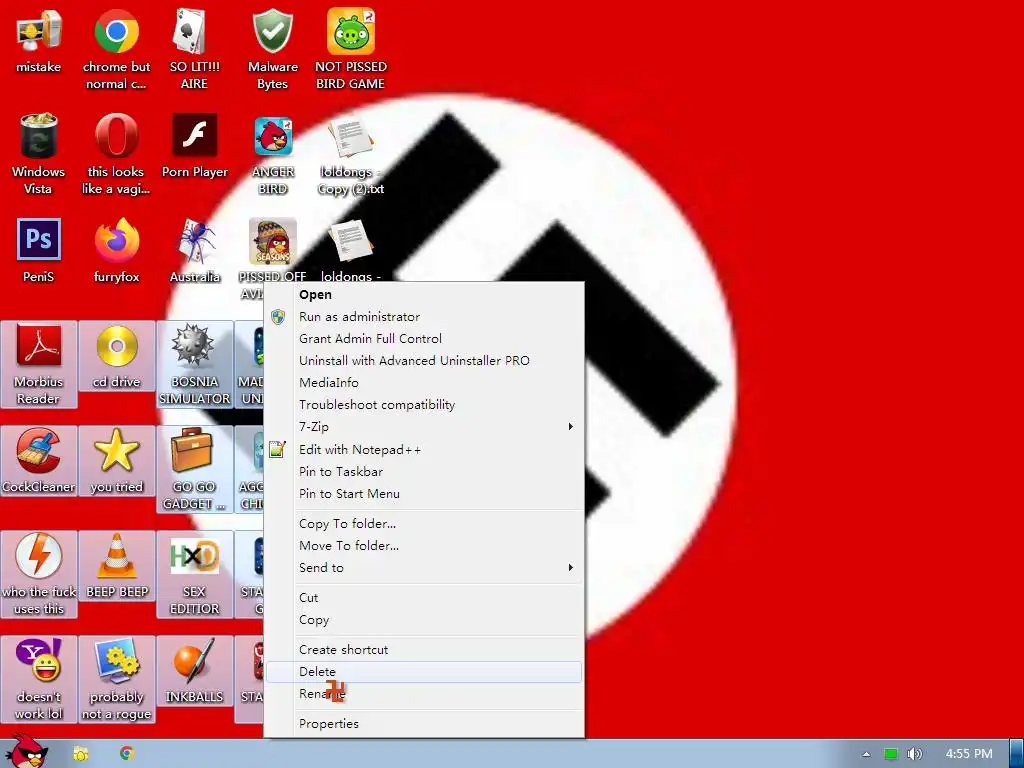Select 'Run as administrator'

(x=424, y=317)
